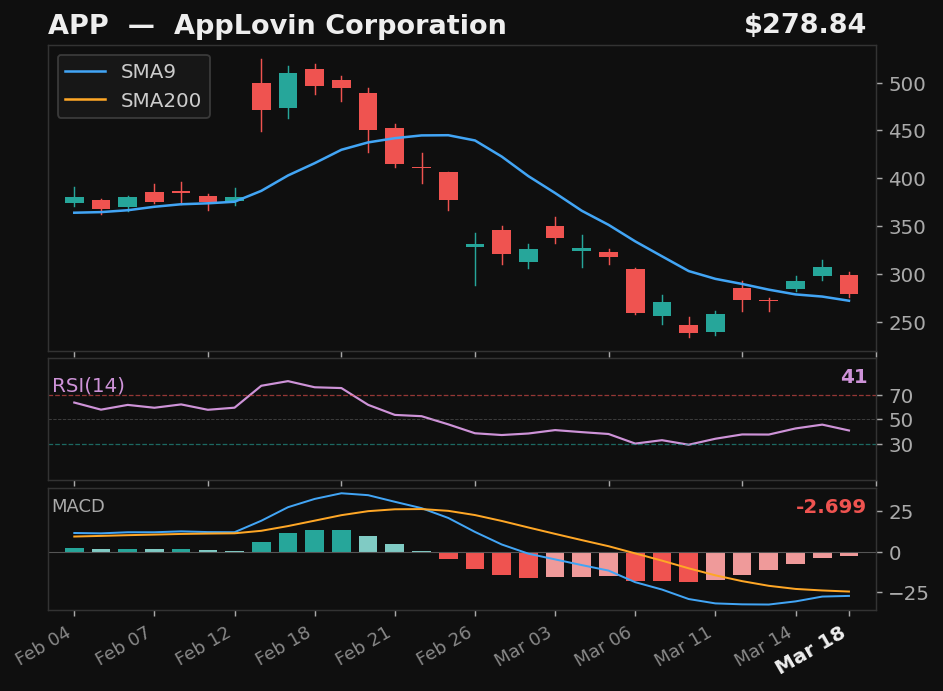
Task: Click the MACD value -2.699
Action: (x=831, y=506)
